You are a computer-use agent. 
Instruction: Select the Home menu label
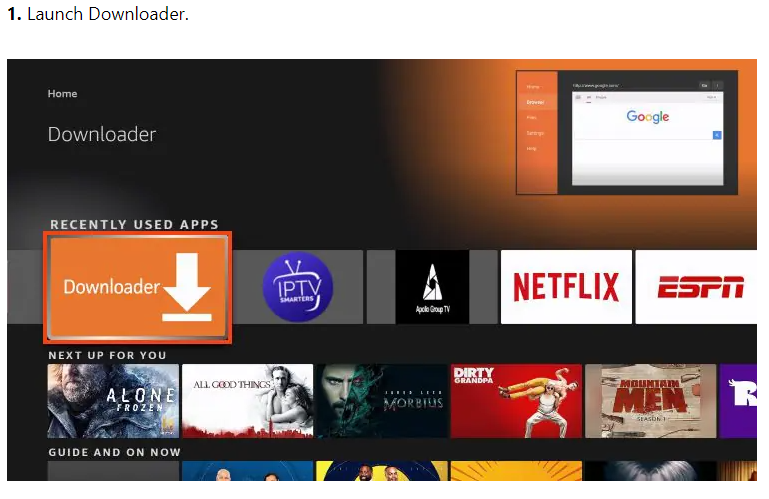point(62,94)
